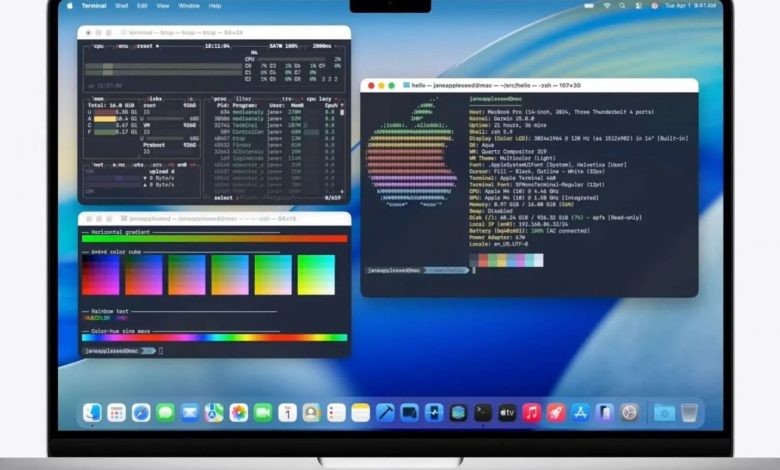This screenshot has width=780, height=470.
Task: Open Messages app in Dock
Action: click(x=165, y=412)
